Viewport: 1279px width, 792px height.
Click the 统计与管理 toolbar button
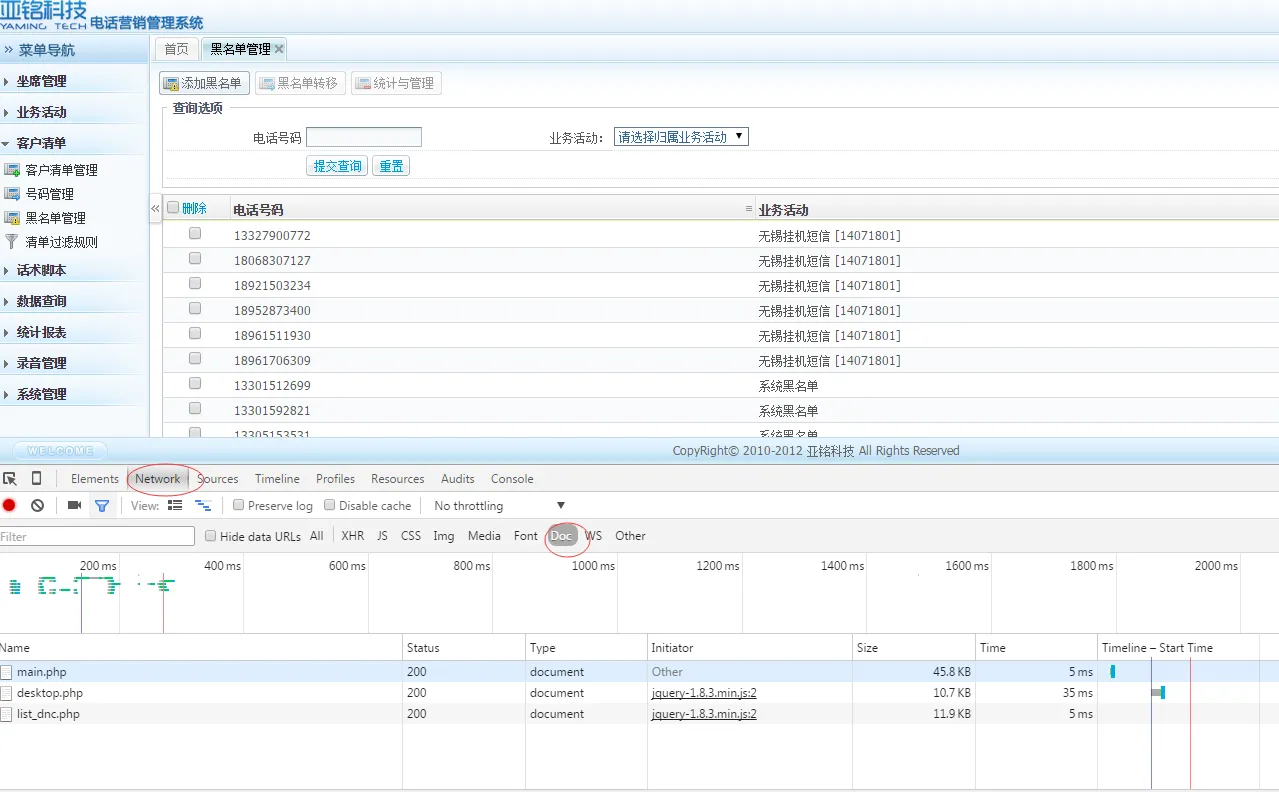coord(396,83)
